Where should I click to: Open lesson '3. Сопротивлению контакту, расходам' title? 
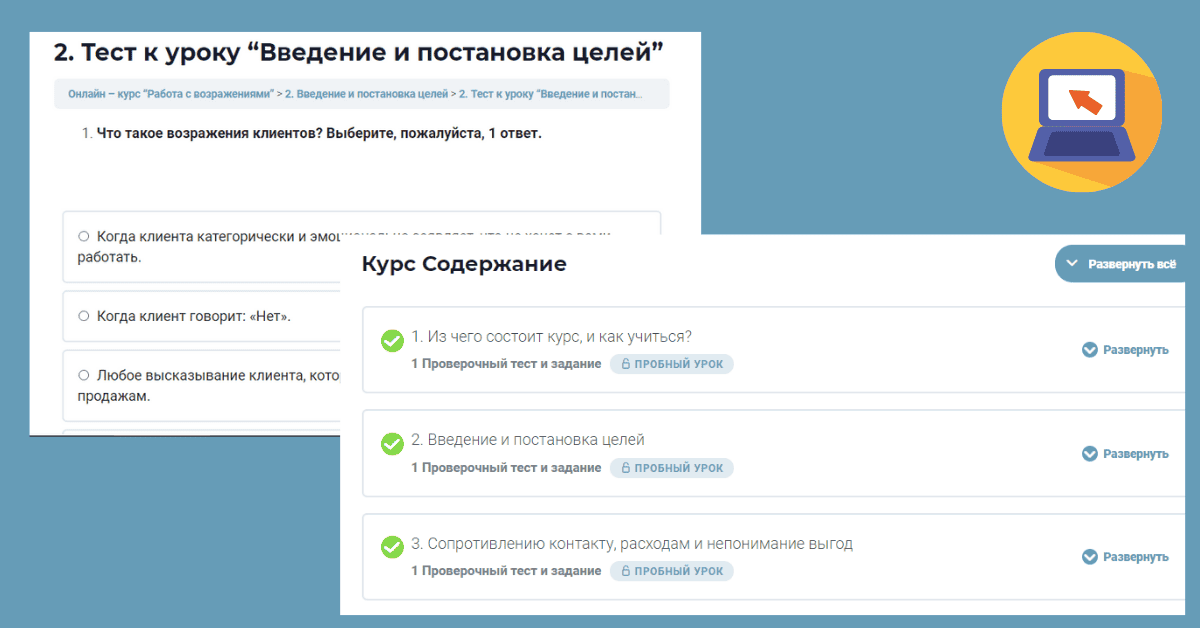(x=631, y=544)
